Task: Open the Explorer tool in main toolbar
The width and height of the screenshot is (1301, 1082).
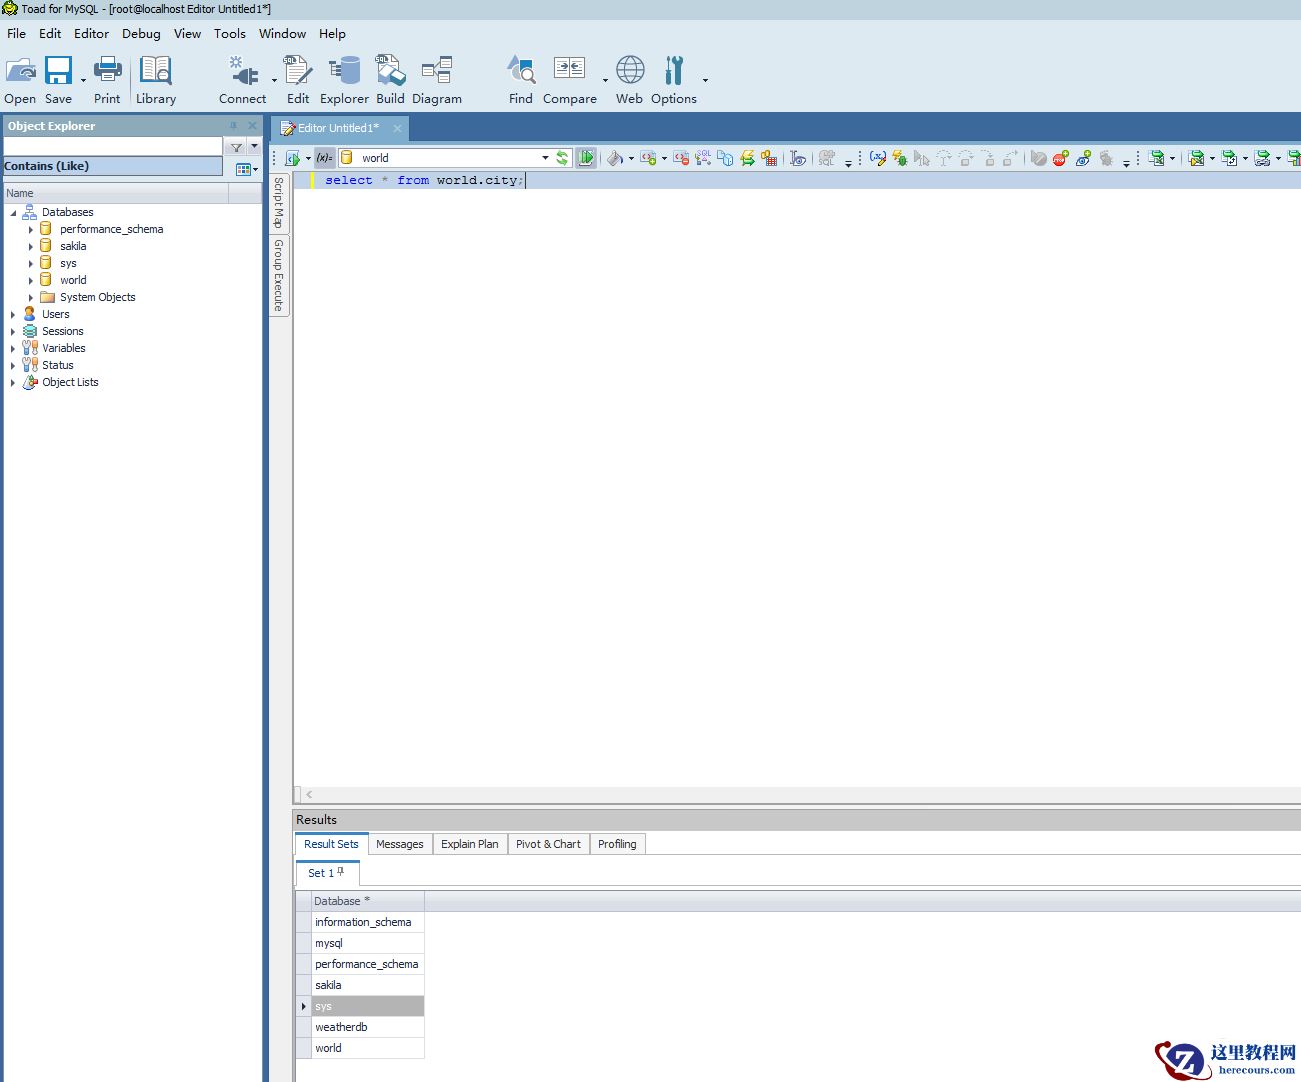Action: (344, 80)
